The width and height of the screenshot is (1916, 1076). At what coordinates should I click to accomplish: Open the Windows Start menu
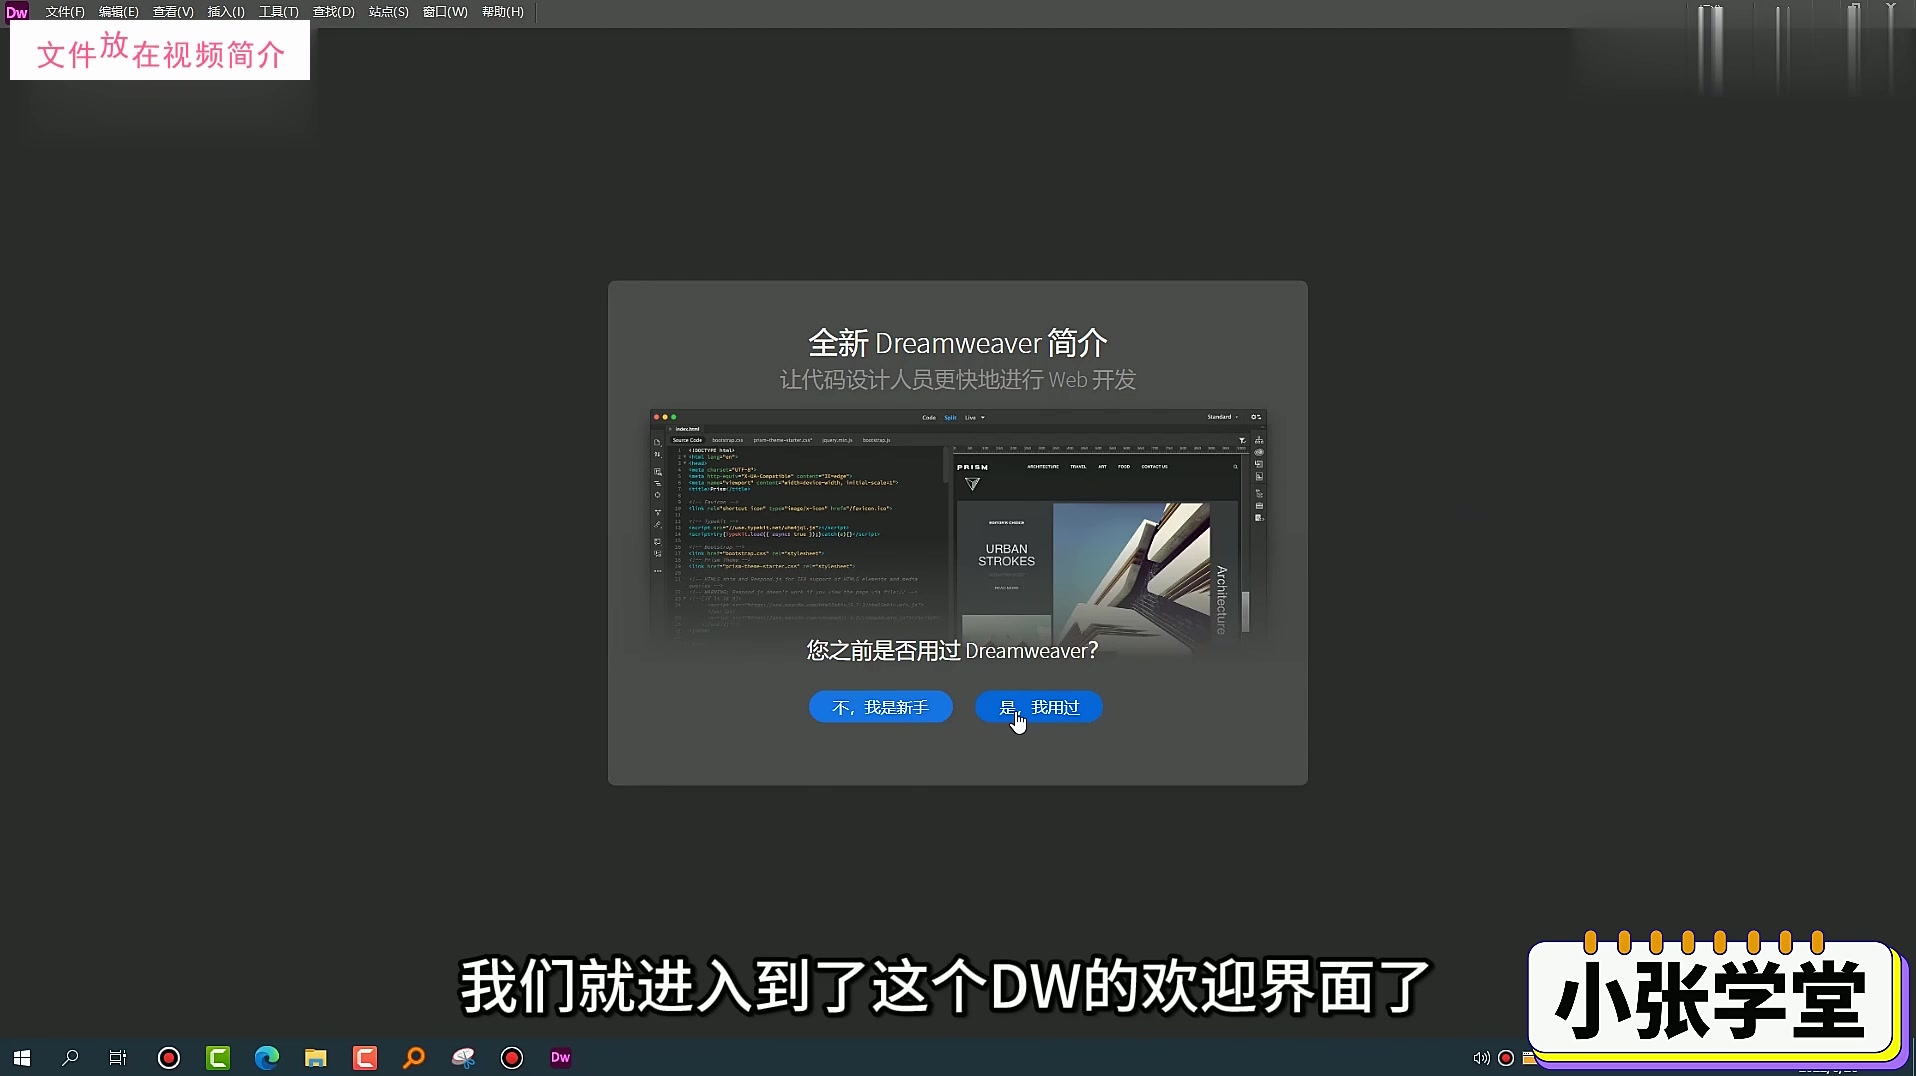pos(22,1057)
